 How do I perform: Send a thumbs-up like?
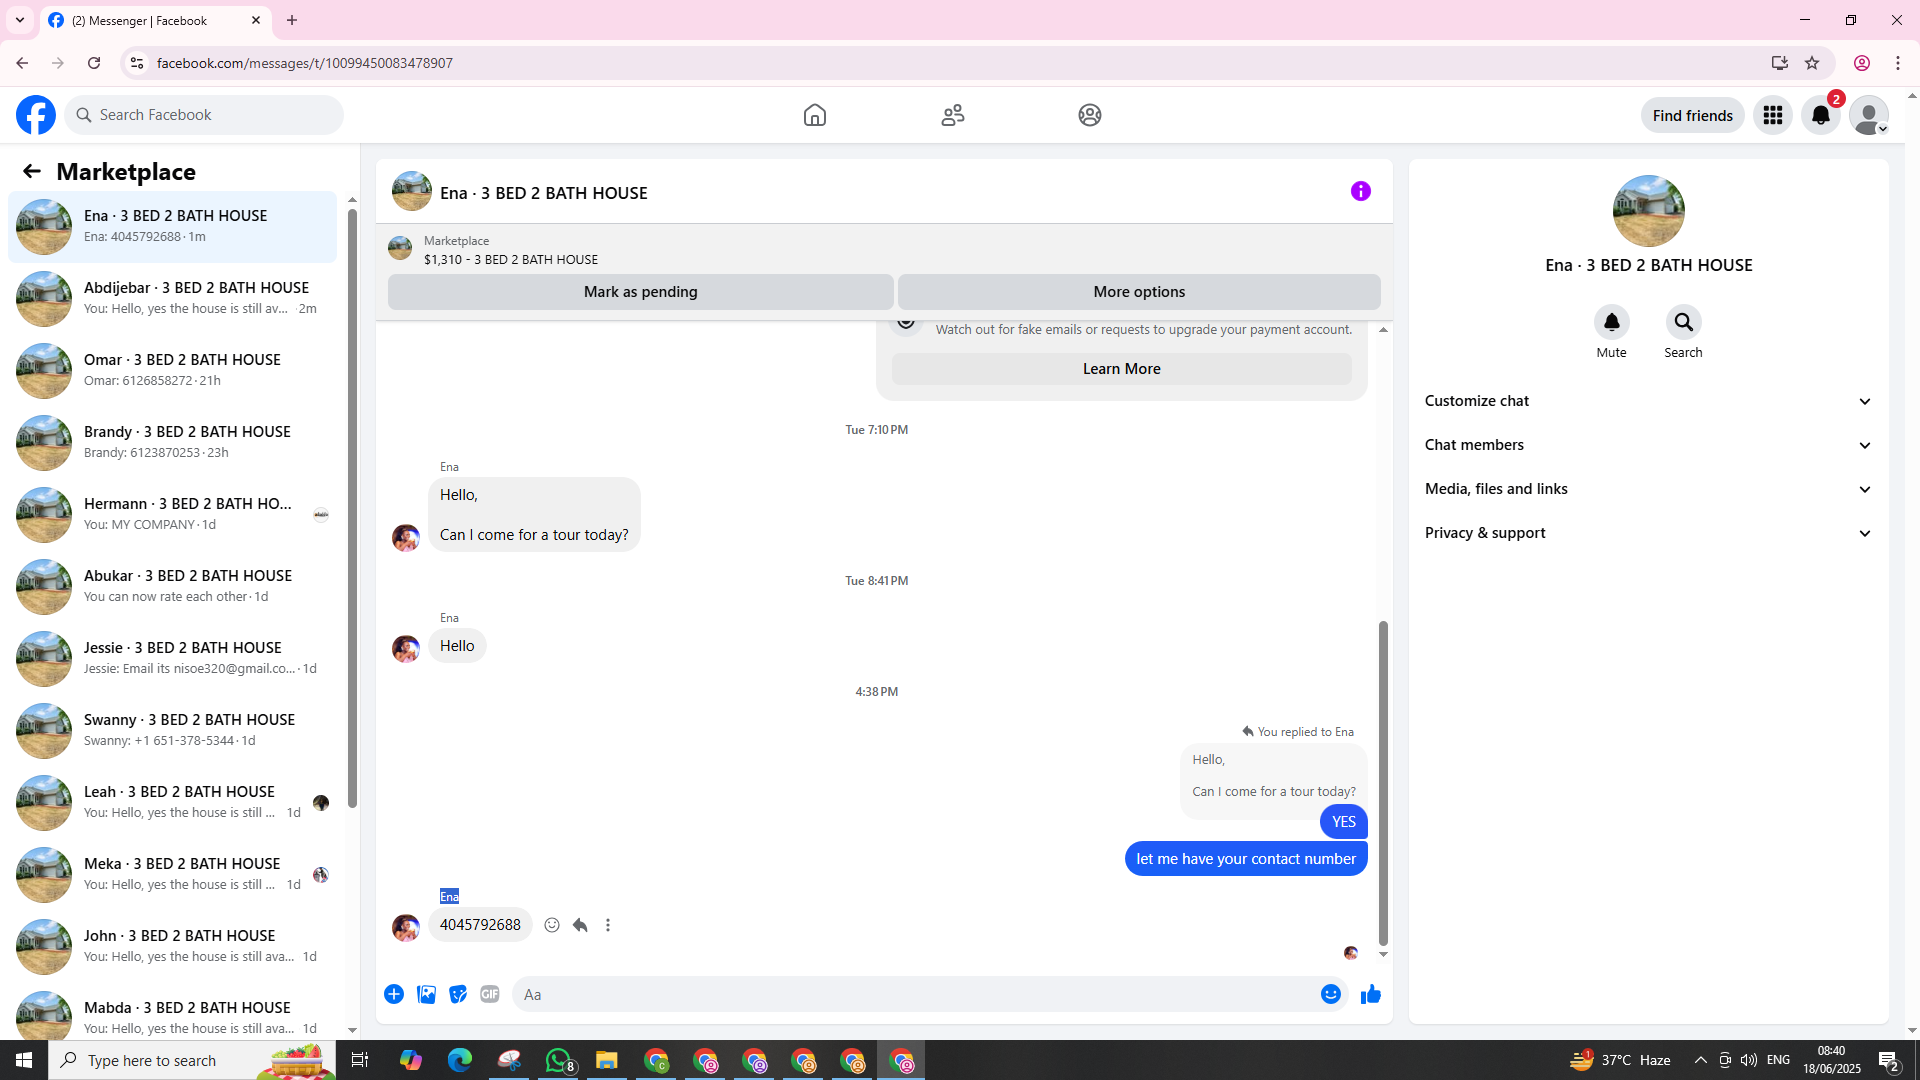1371,994
